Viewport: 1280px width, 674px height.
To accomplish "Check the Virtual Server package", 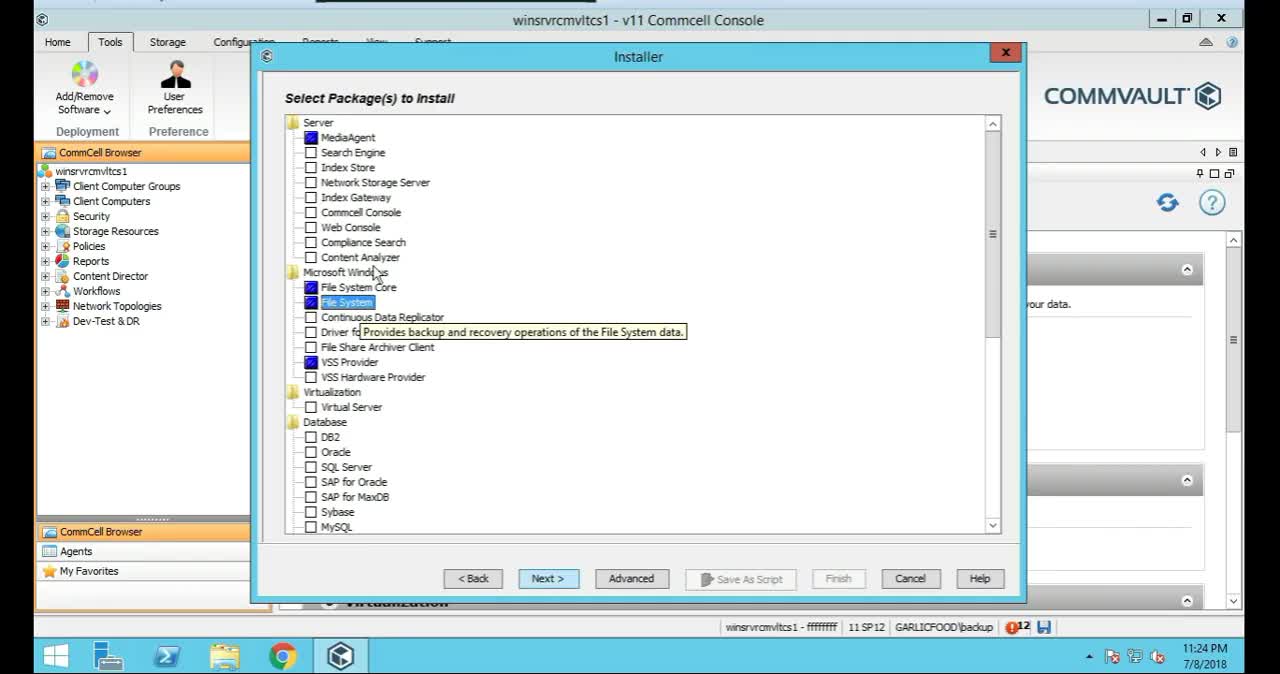I will [311, 408].
